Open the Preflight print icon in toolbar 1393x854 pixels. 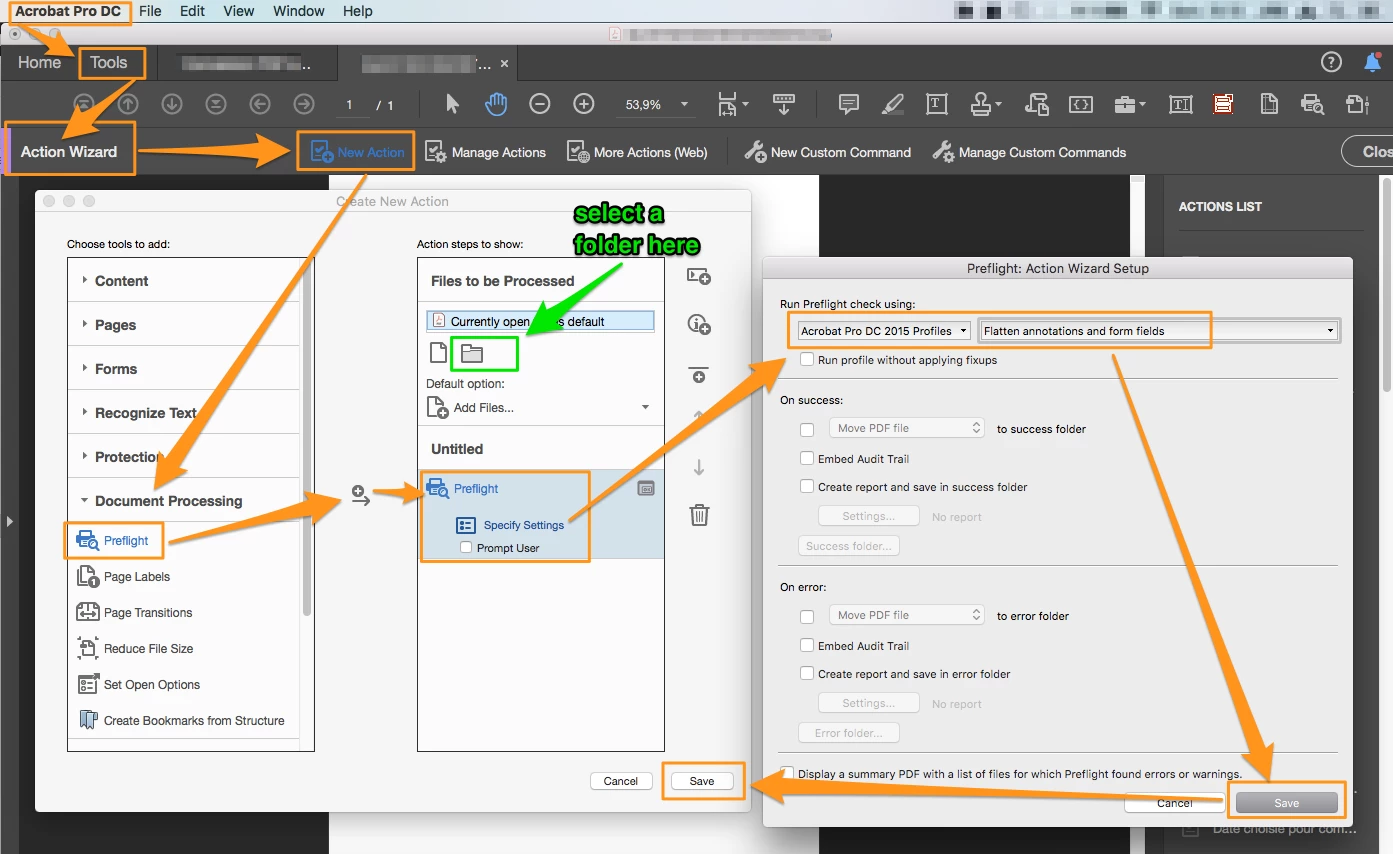1312,104
